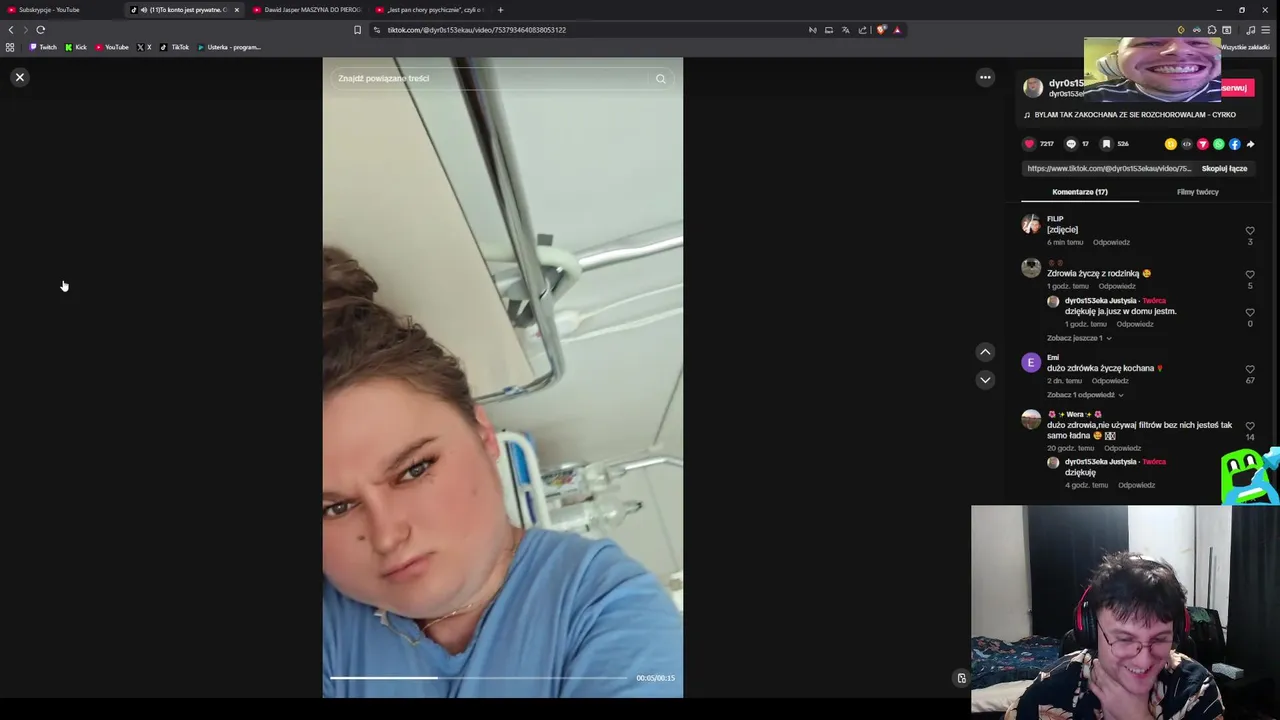Click the share page icon in address bar
The height and width of the screenshot is (720, 1280).
pyautogui.click(x=862, y=30)
